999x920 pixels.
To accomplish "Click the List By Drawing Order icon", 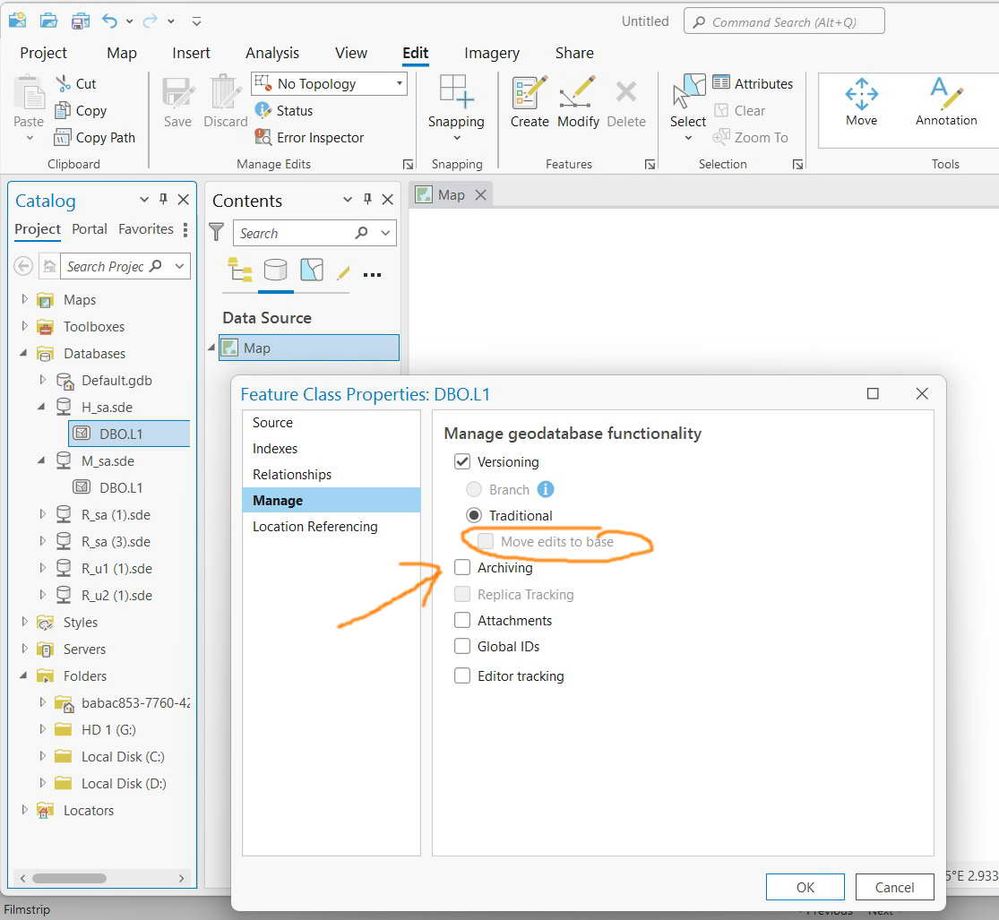I will coord(240,270).
